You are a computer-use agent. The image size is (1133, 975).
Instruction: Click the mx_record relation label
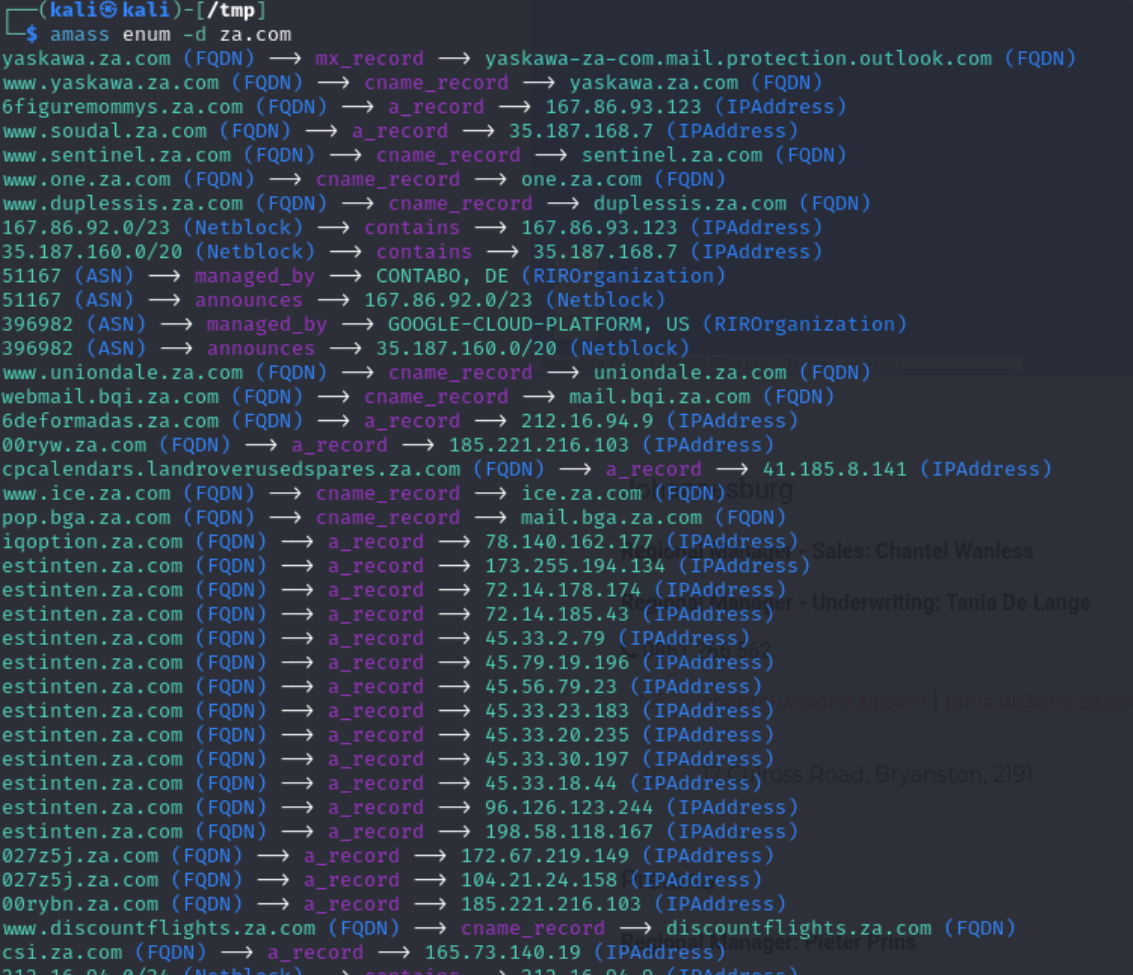[x=369, y=58]
